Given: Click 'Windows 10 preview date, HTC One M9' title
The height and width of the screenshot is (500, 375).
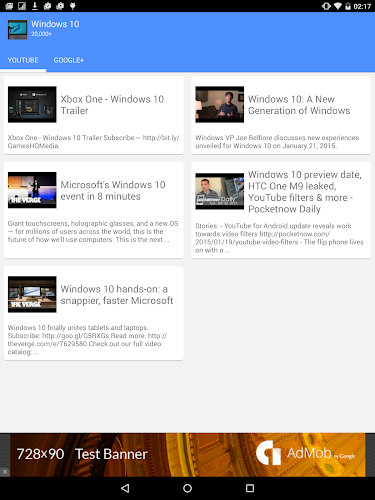Looking at the screenshot, I should coord(305,192).
